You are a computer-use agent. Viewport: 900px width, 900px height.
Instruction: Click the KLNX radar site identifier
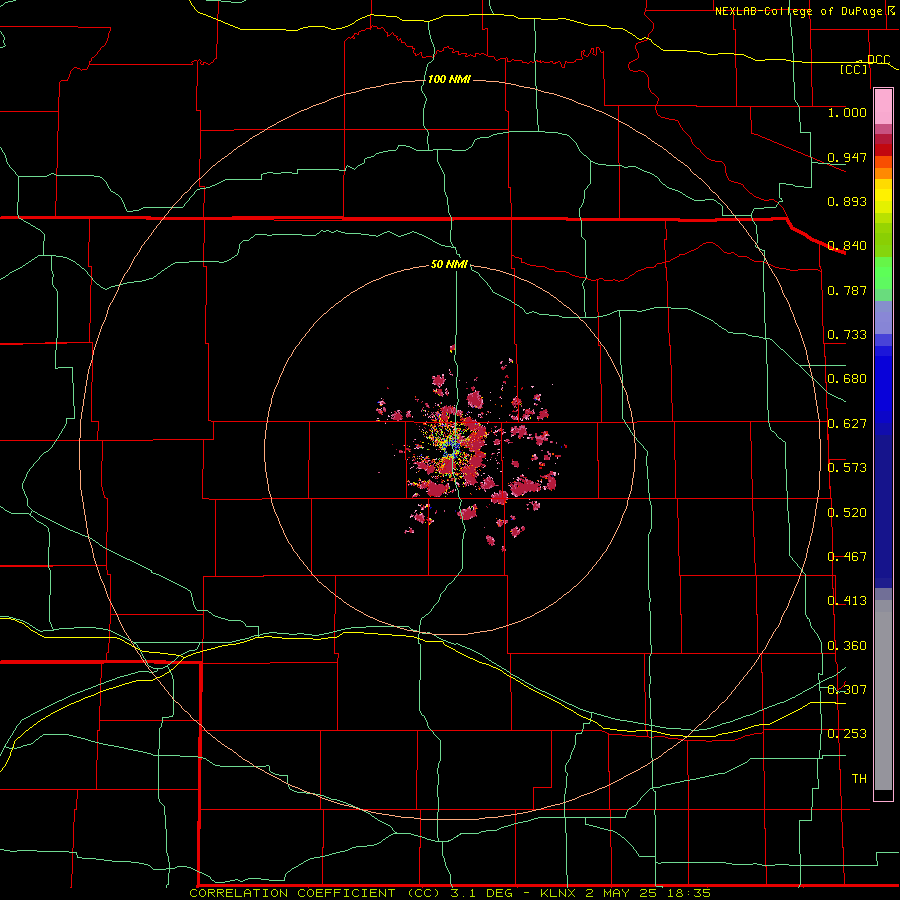[560, 893]
